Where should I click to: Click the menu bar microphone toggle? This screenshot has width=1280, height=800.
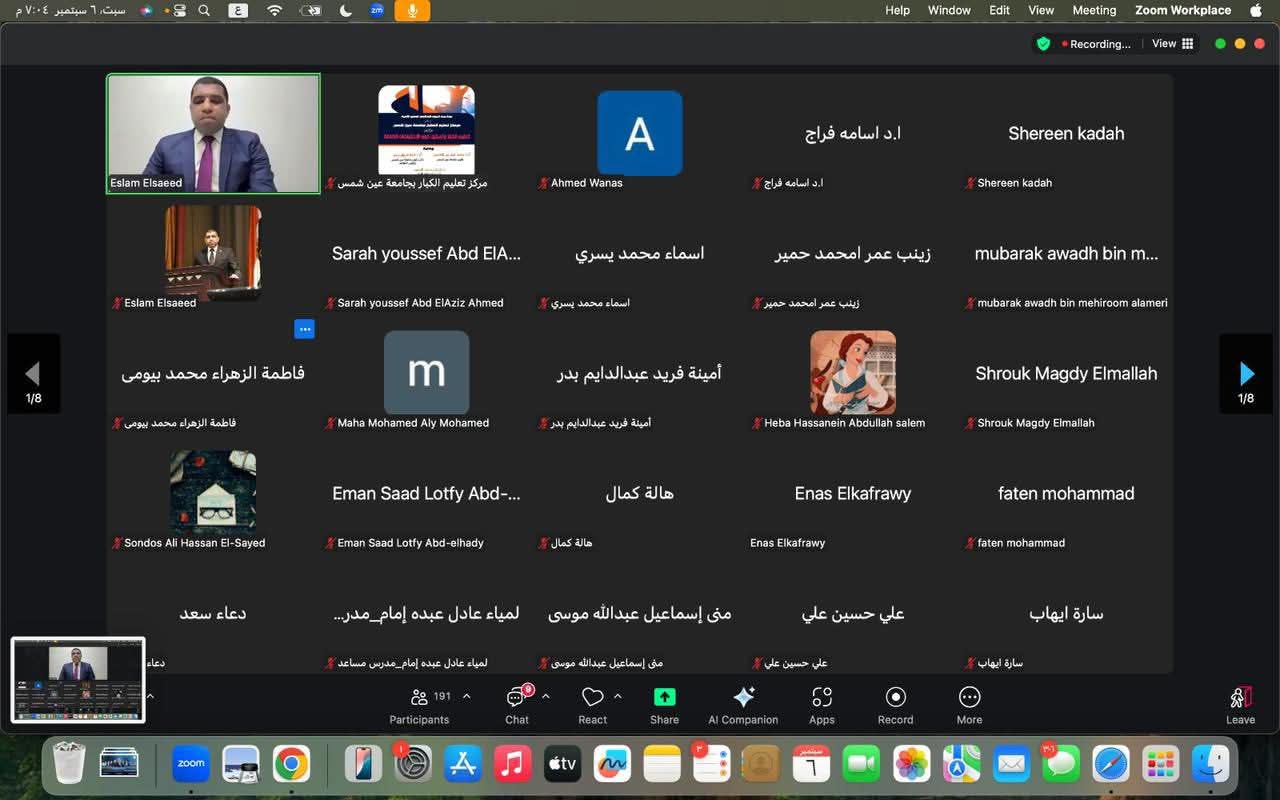412,11
